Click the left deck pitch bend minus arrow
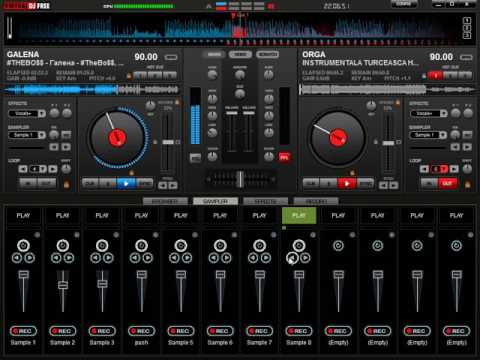The image size is (480, 360). tap(162, 185)
